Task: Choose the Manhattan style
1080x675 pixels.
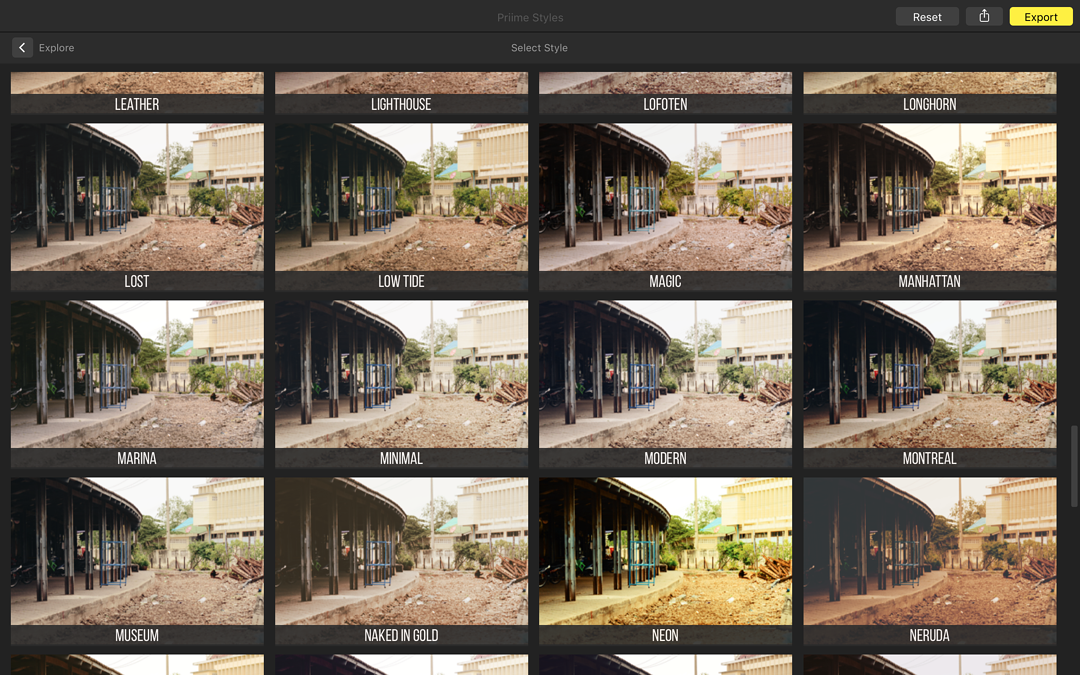Action: tap(930, 207)
